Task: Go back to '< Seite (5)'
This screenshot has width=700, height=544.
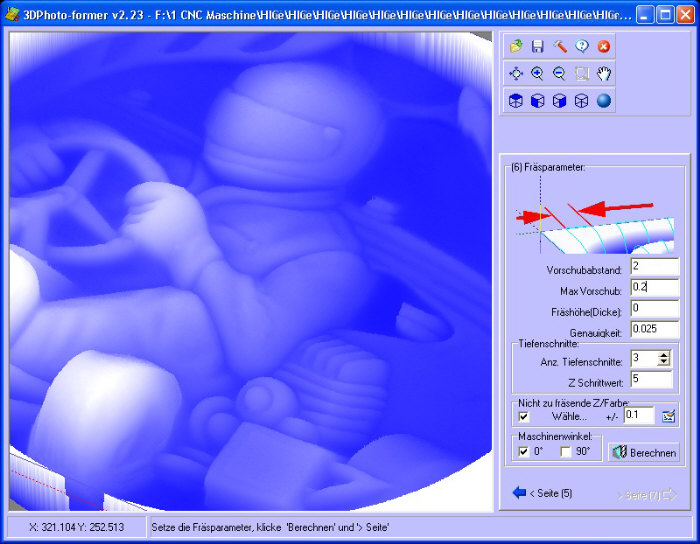Action: click(x=542, y=493)
